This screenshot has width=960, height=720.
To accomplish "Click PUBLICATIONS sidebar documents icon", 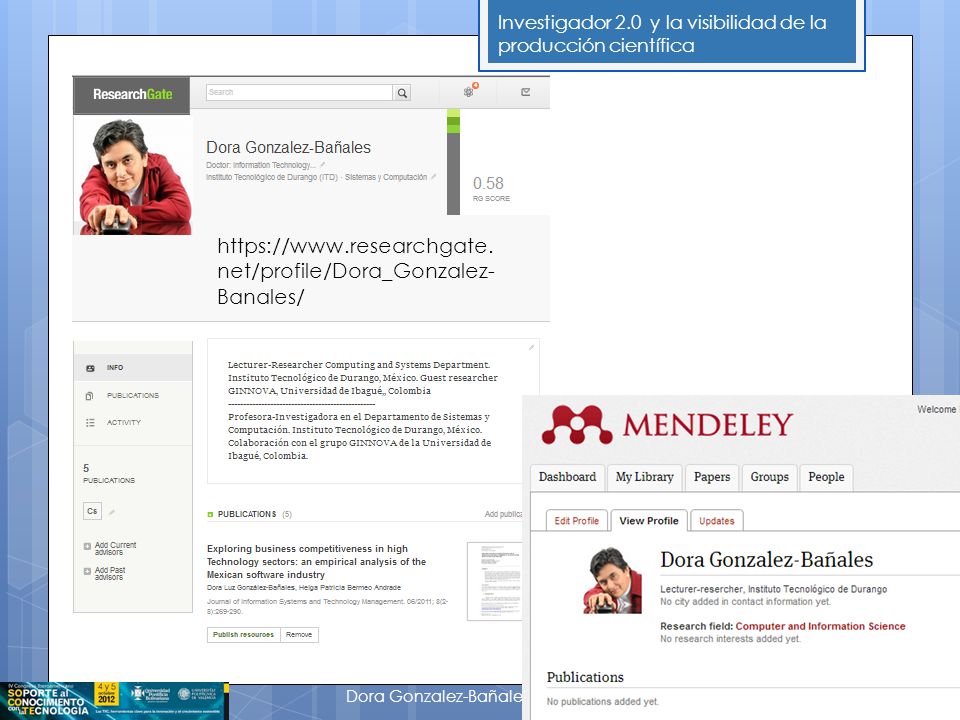I will 89,396.
